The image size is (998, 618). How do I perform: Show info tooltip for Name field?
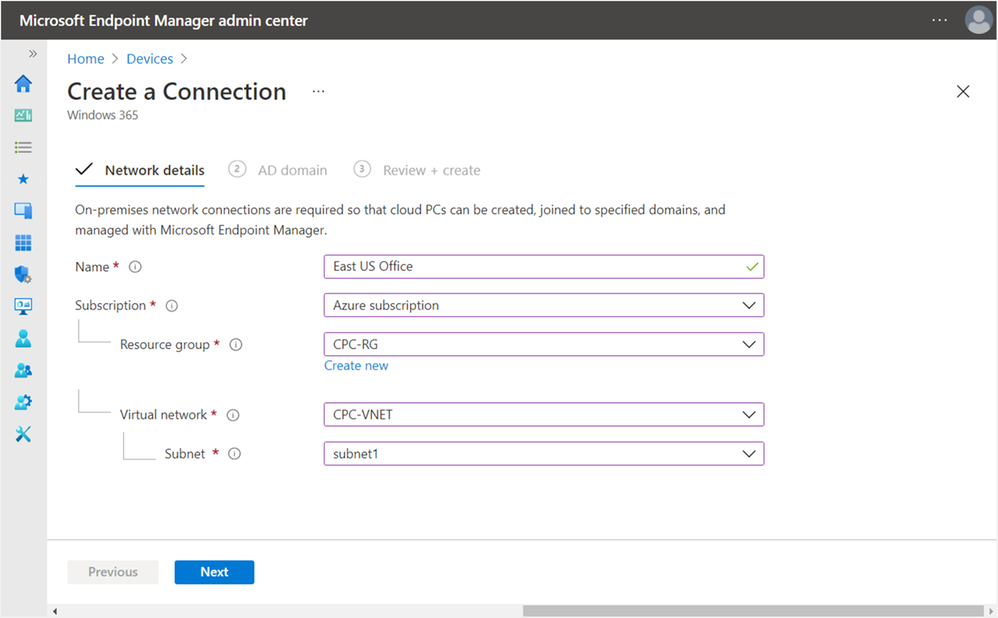(136, 267)
